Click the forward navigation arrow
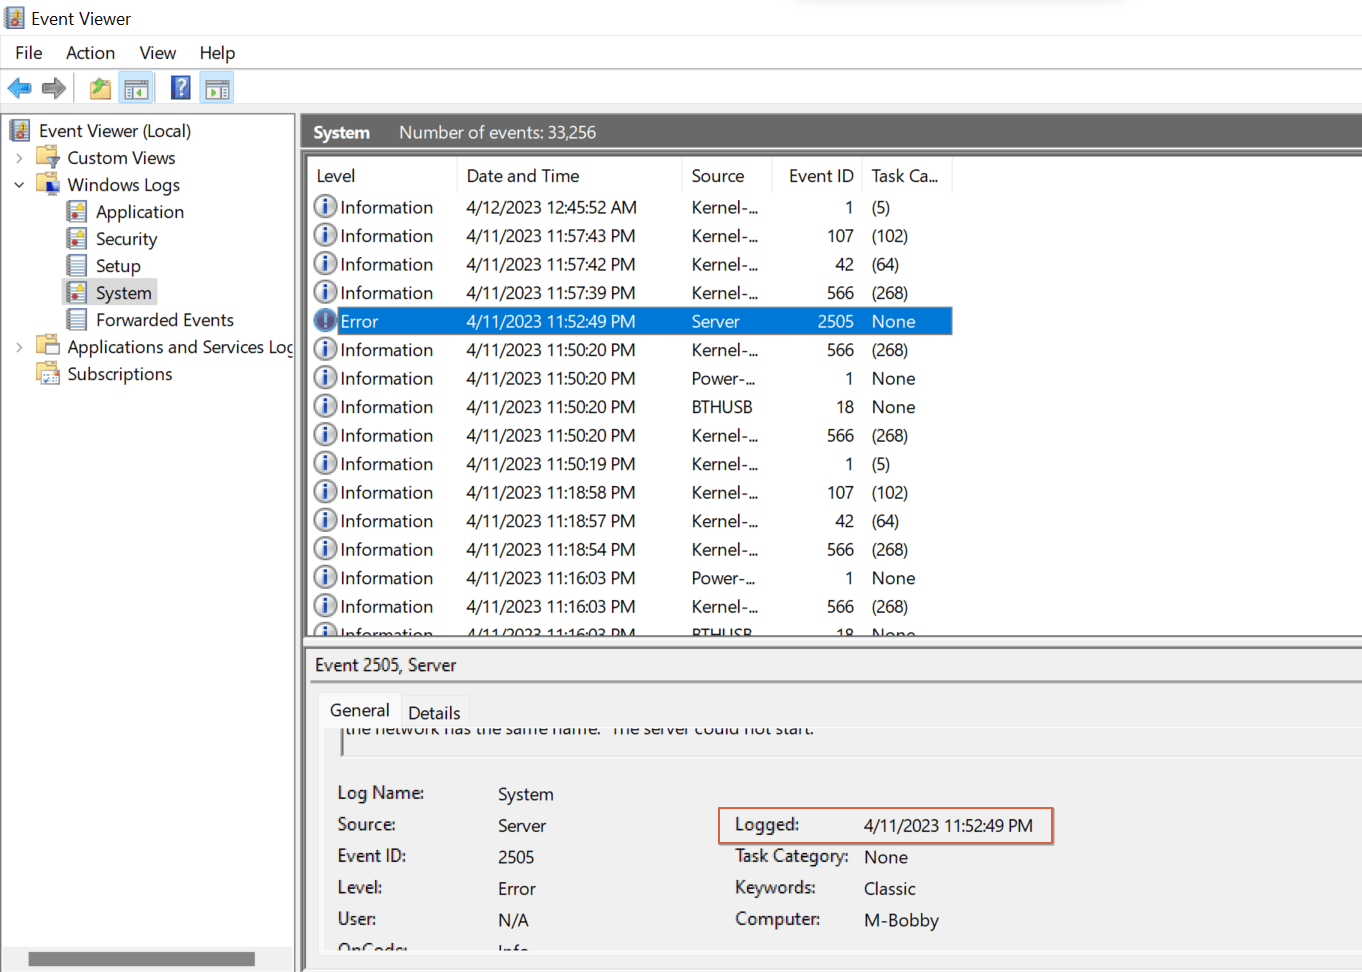 point(53,88)
